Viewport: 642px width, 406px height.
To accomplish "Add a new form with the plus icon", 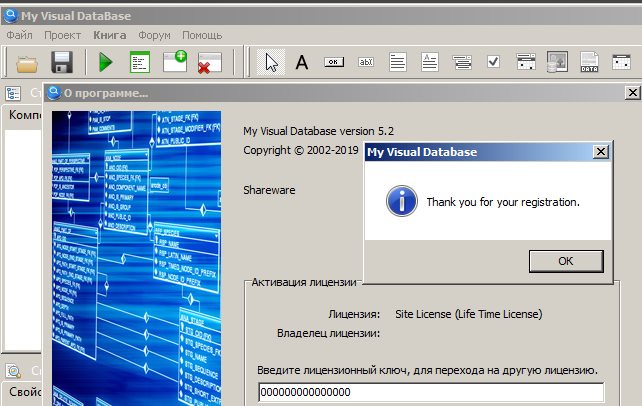I will pos(175,62).
